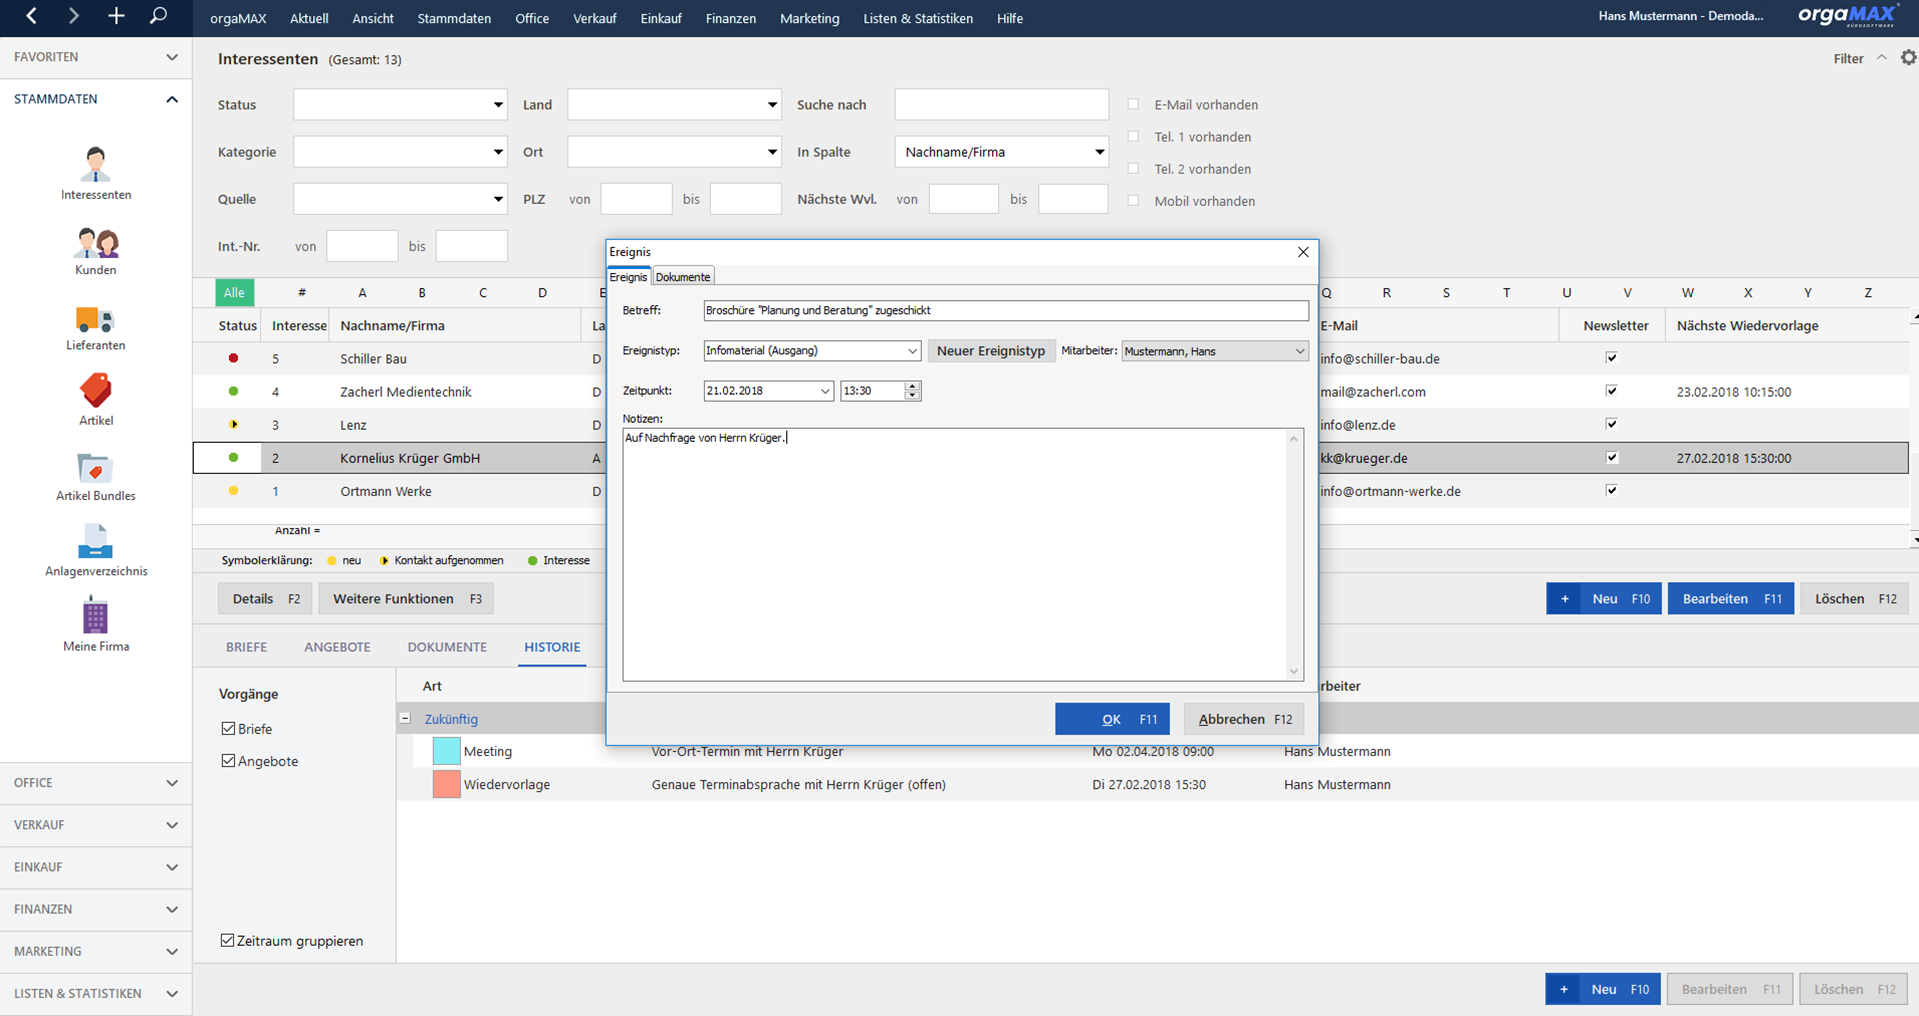Switch to the ANGEBOTE tab
This screenshot has width=1919, height=1016.
337,647
